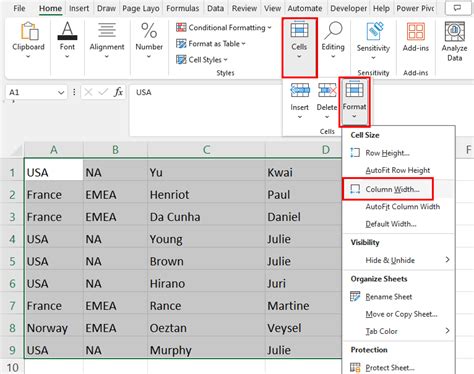Image resolution: width=474 pixels, height=374 pixels.
Task: Click the Insert Function fx icon
Action: 118,92
